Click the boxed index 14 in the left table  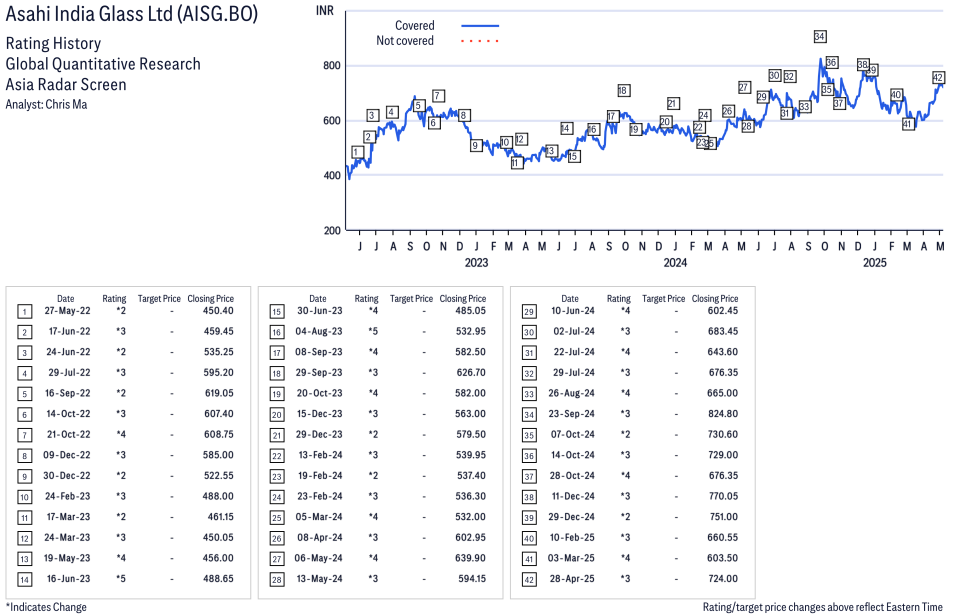24,579
